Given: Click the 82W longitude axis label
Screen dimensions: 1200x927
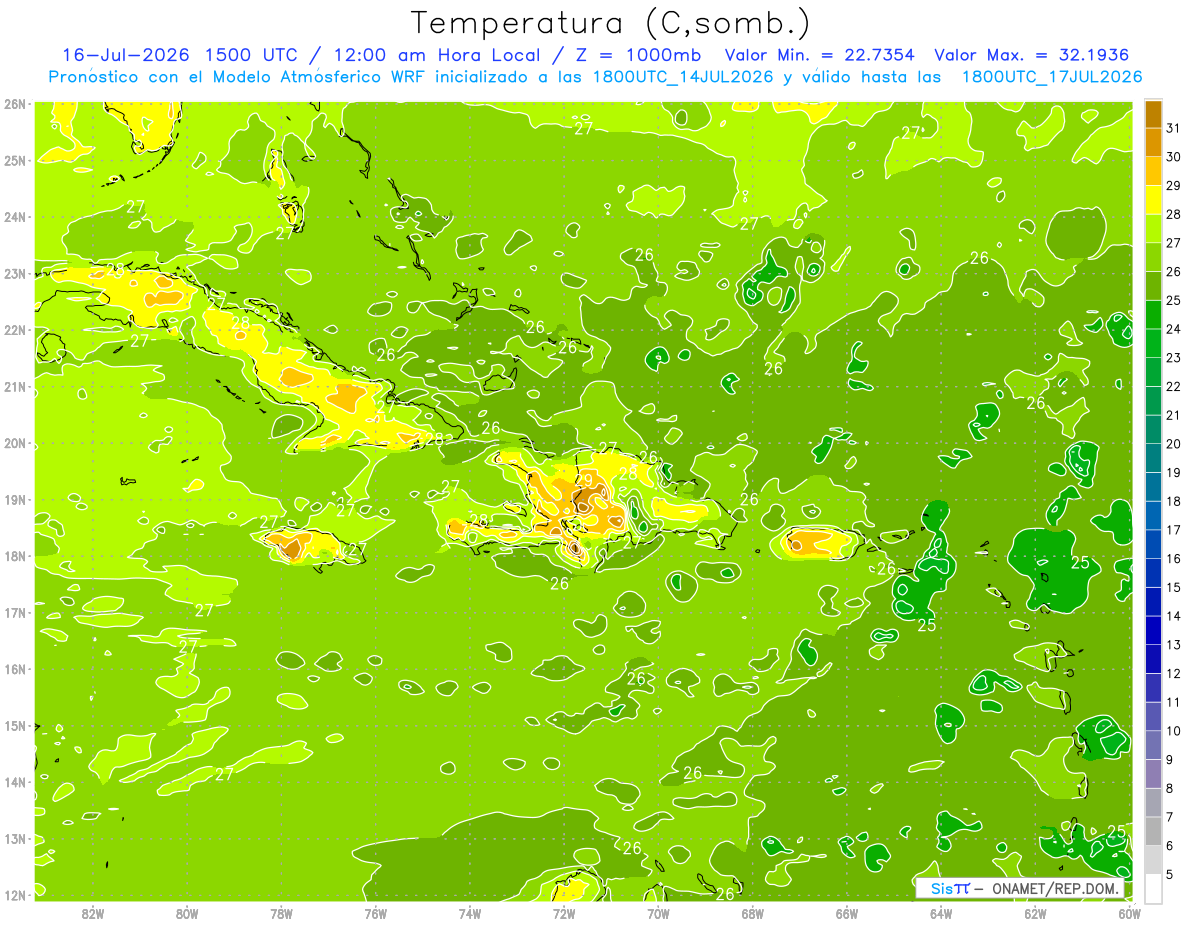Looking at the screenshot, I should pos(93,913).
